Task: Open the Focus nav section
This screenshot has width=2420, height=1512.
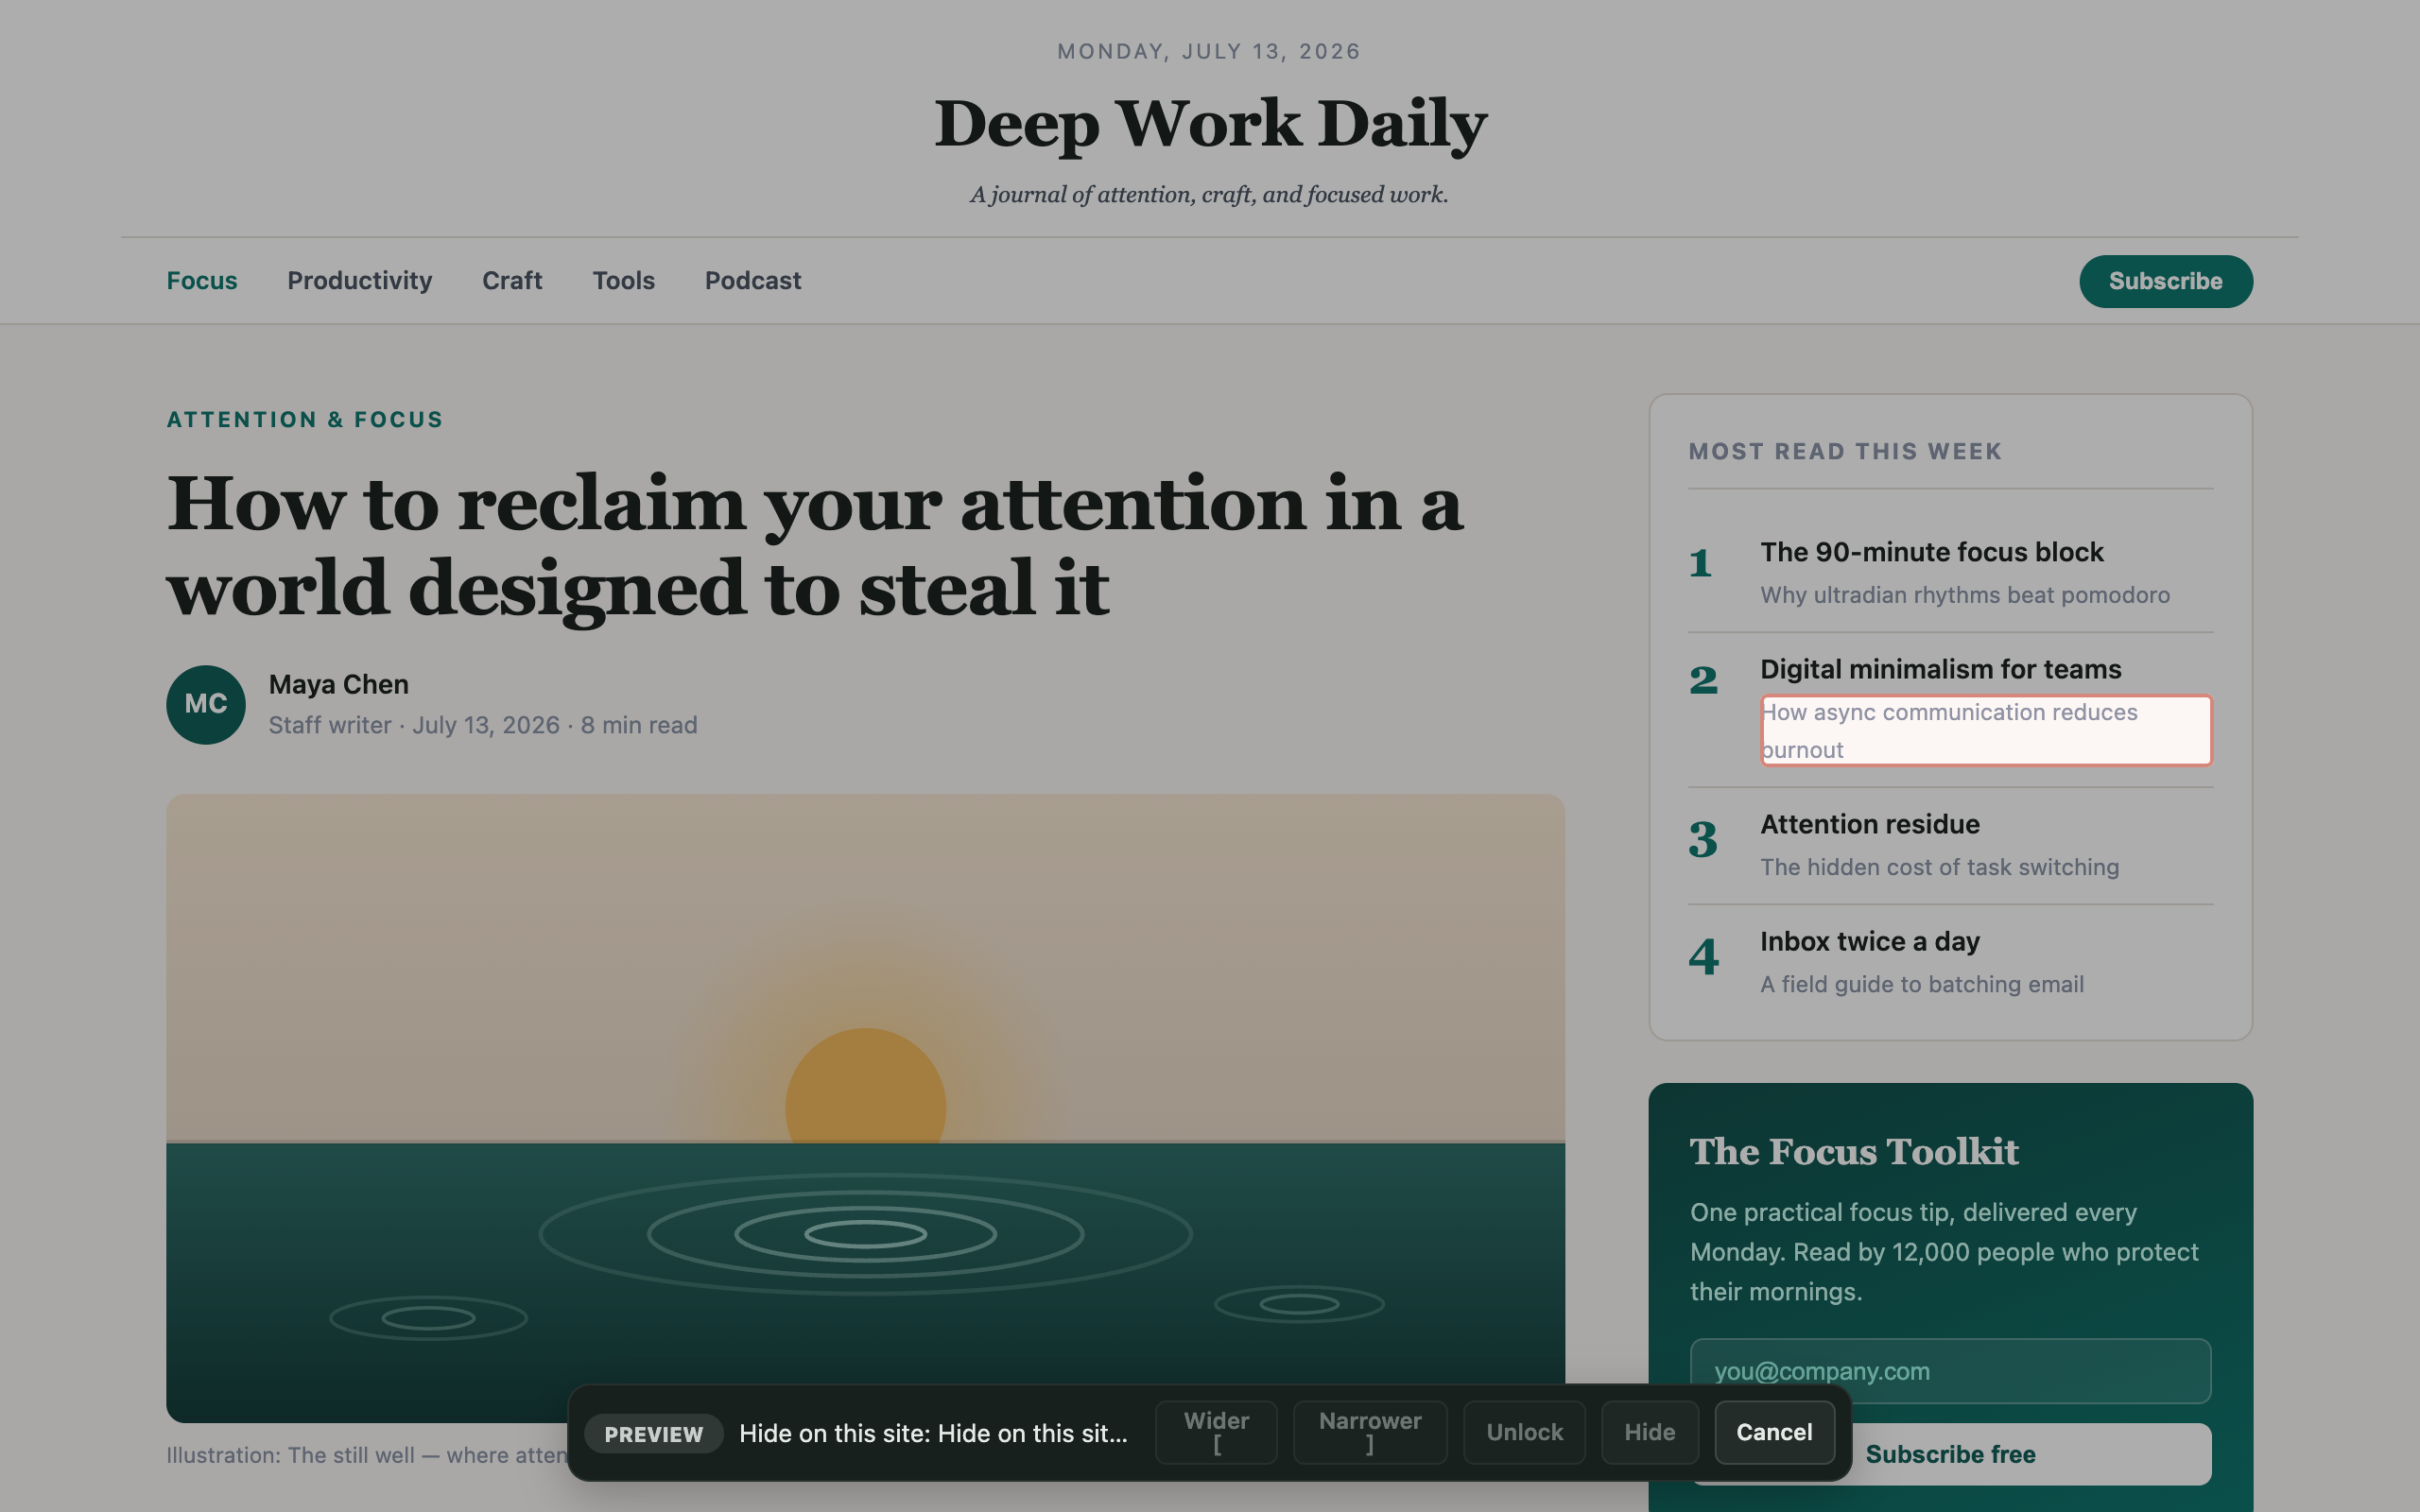Action: pyautogui.click(x=201, y=281)
